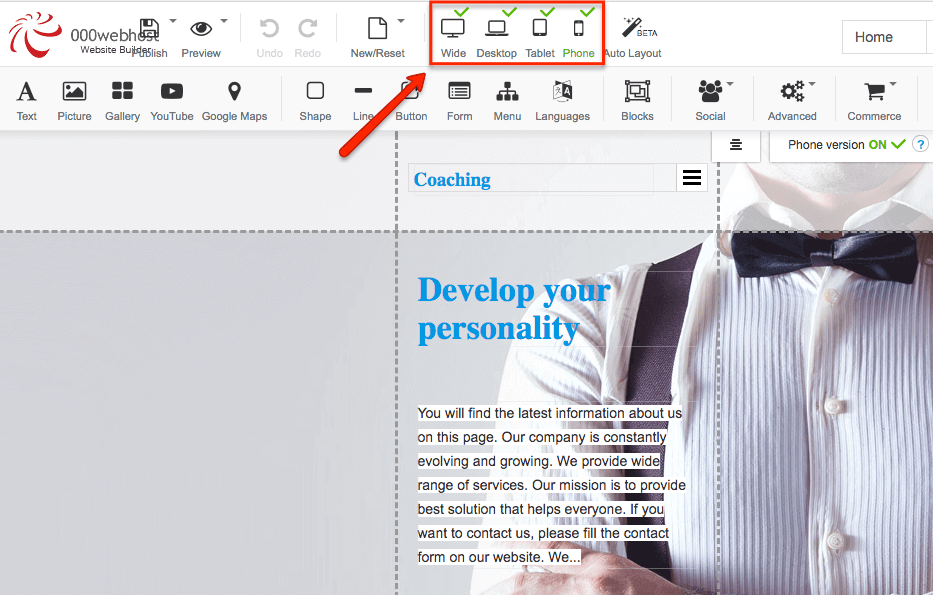Expand the Preview dropdown arrow
Viewport: 933px width, 595px height.
(x=224, y=21)
